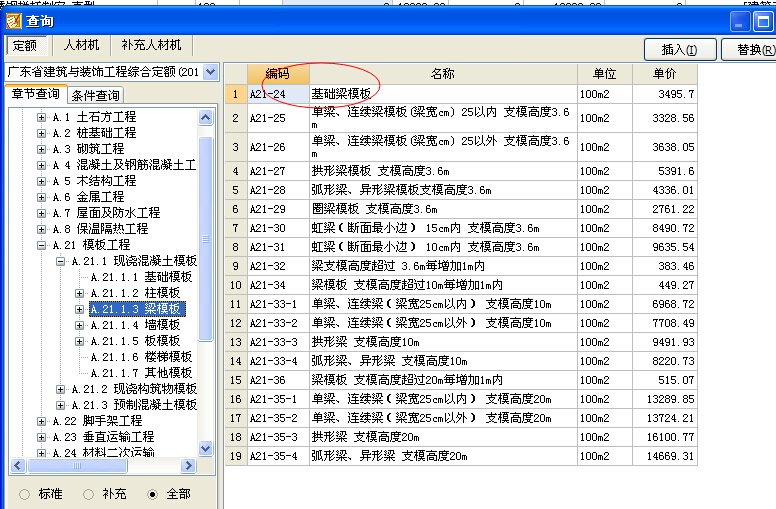Click the tree horizontal scroll right arrow

click(x=188, y=465)
